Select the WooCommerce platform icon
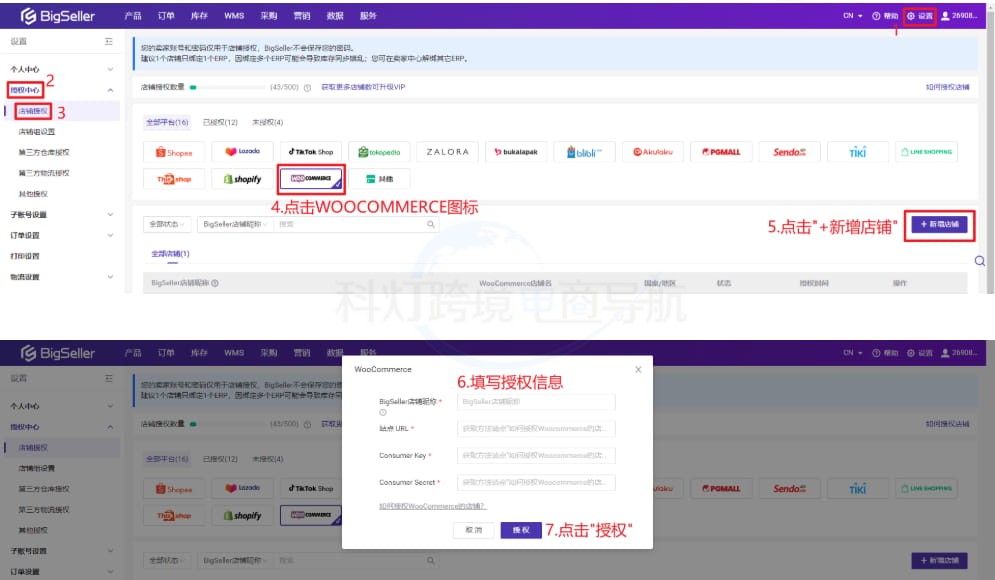995x580 pixels. [x=311, y=178]
